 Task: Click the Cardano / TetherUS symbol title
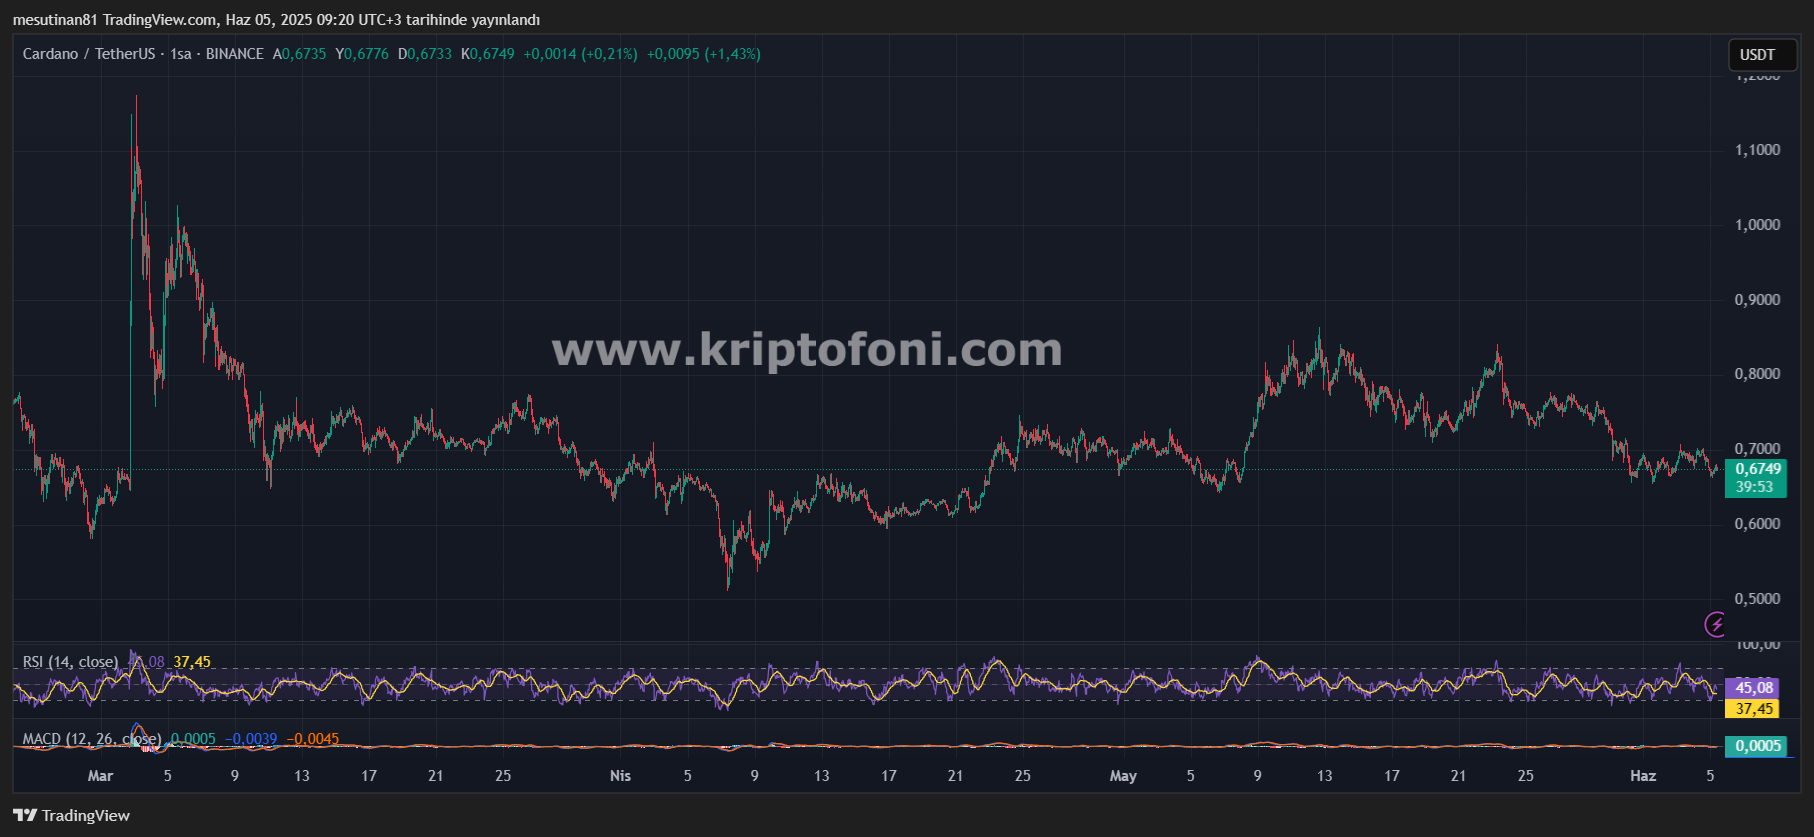click(x=89, y=54)
